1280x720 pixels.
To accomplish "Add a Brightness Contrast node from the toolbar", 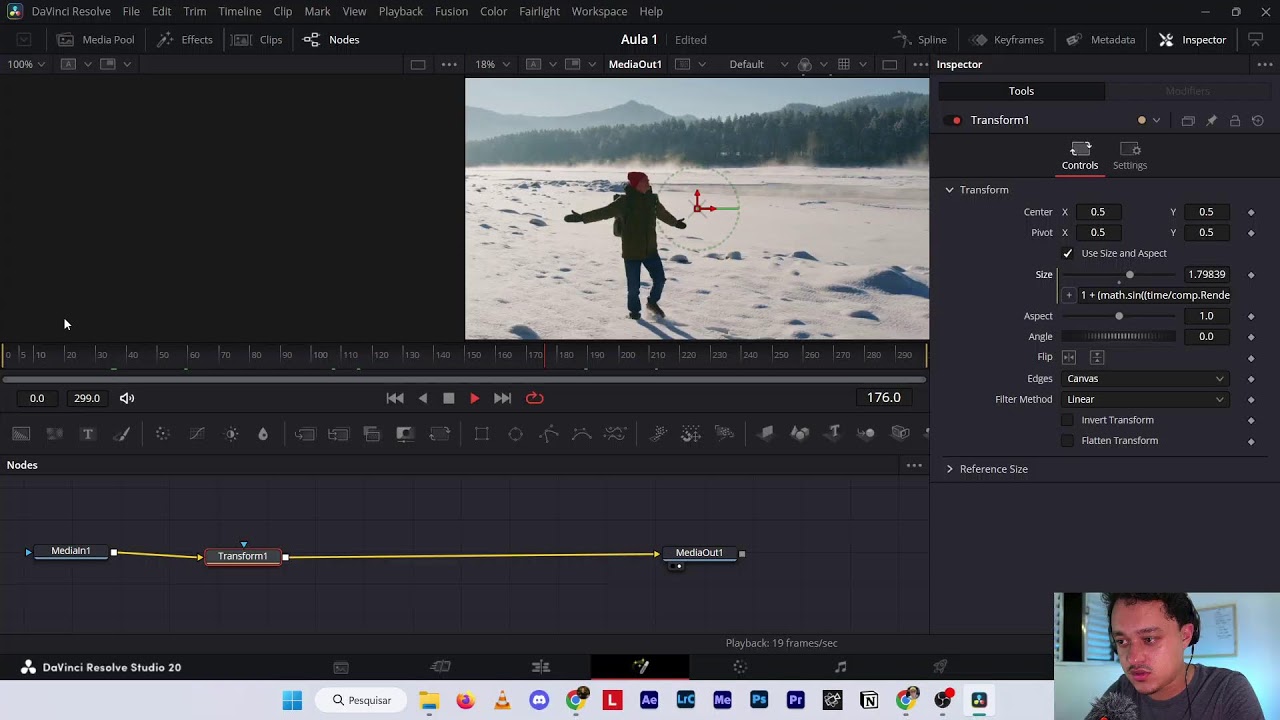I will [231, 433].
